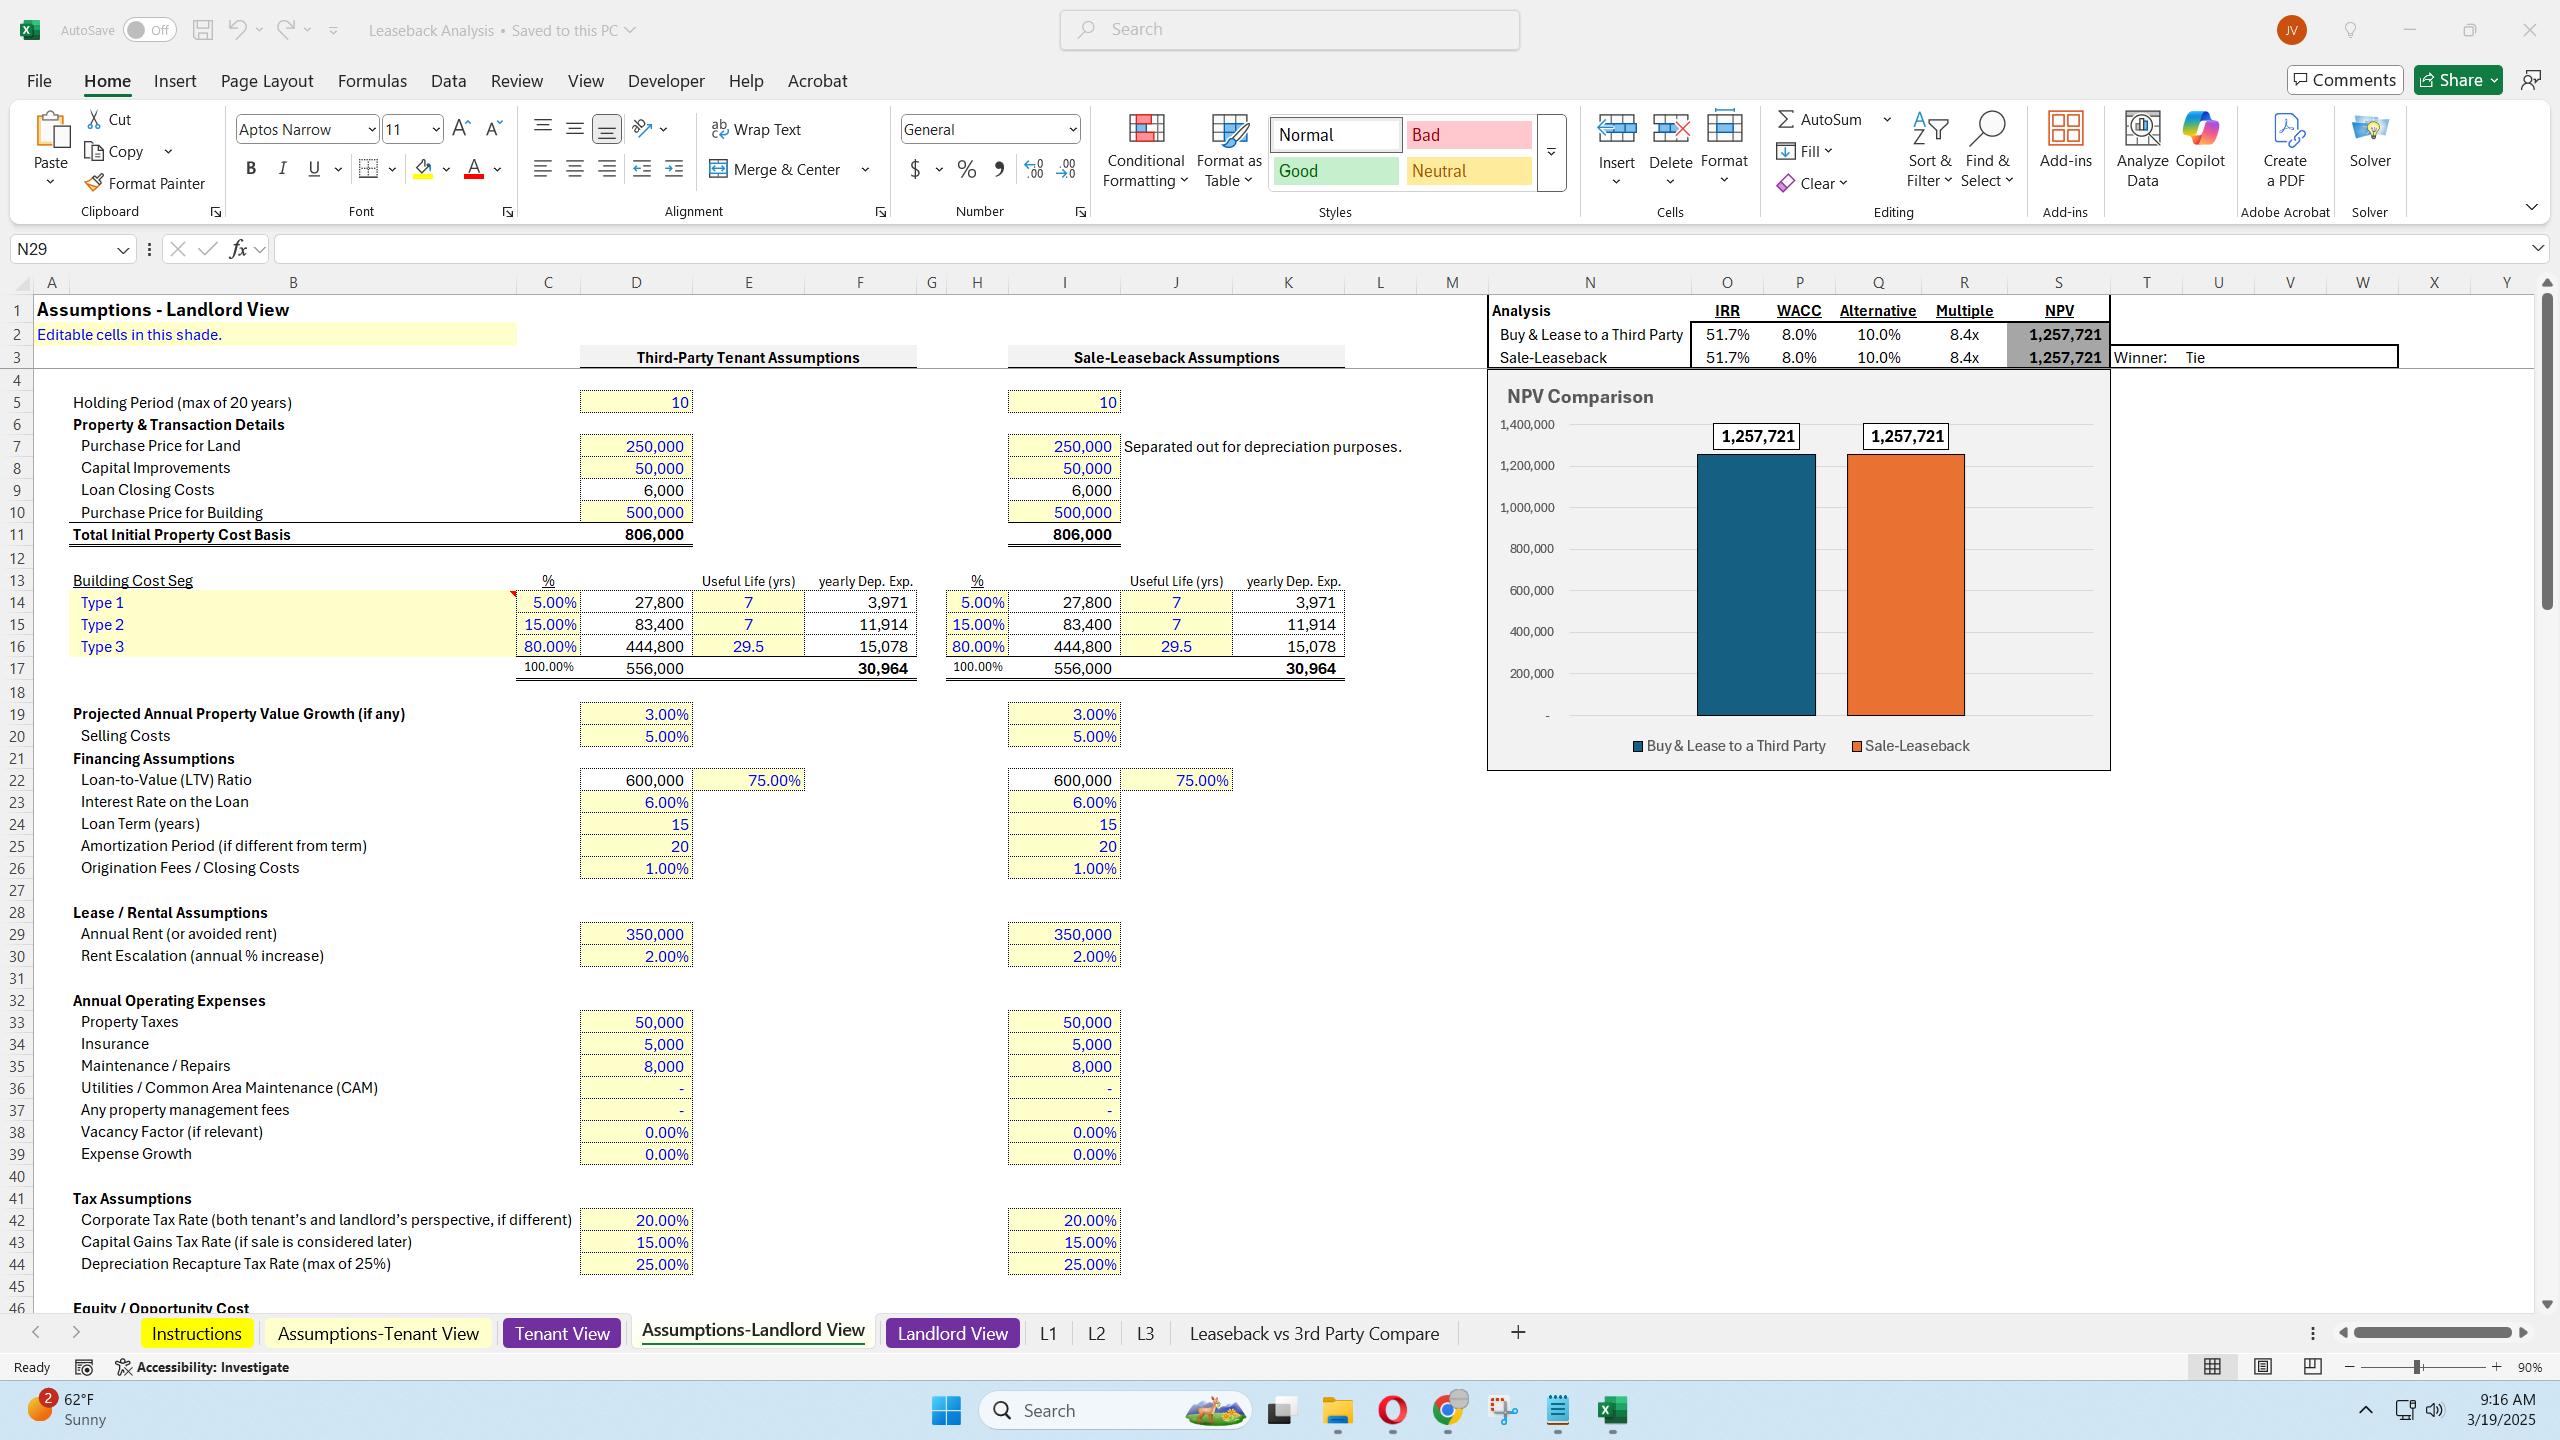Click the Percent Style icon
Viewport: 2560px width, 1440px height.
point(966,169)
